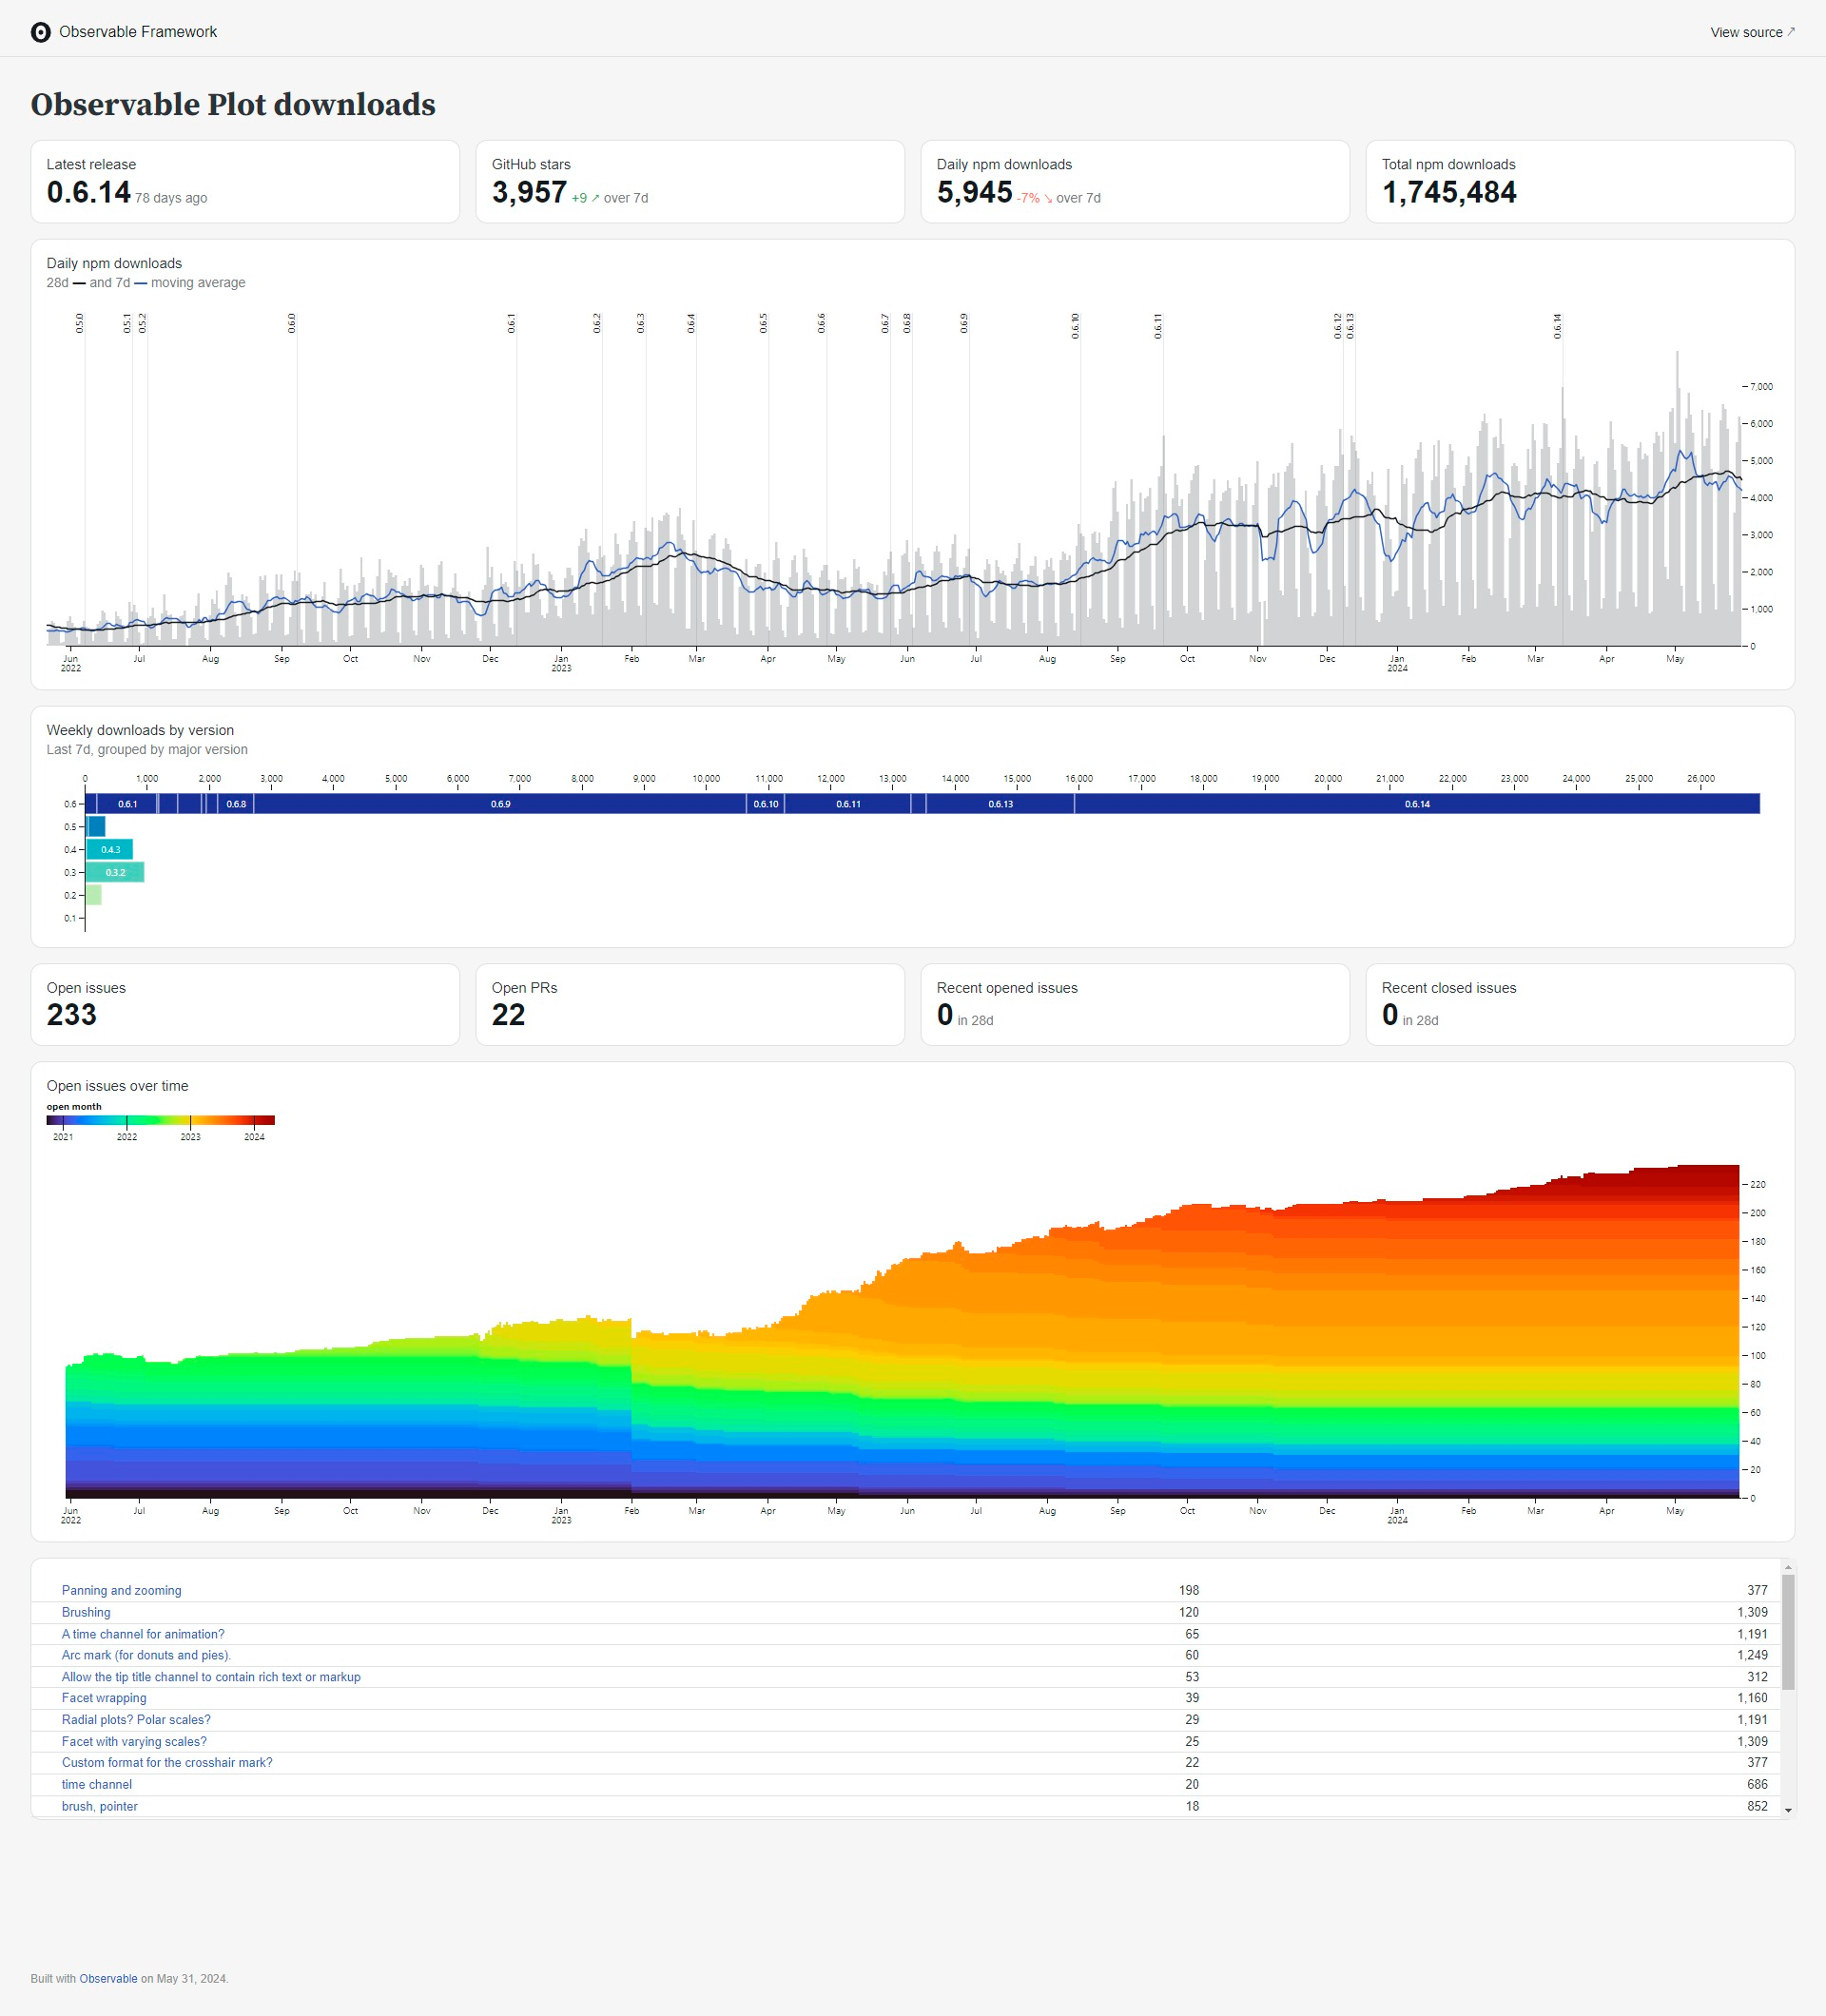This screenshot has width=1826, height=2016.
Task: Click the 0.6.14 segment in version bar
Action: tap(1416, 804)
